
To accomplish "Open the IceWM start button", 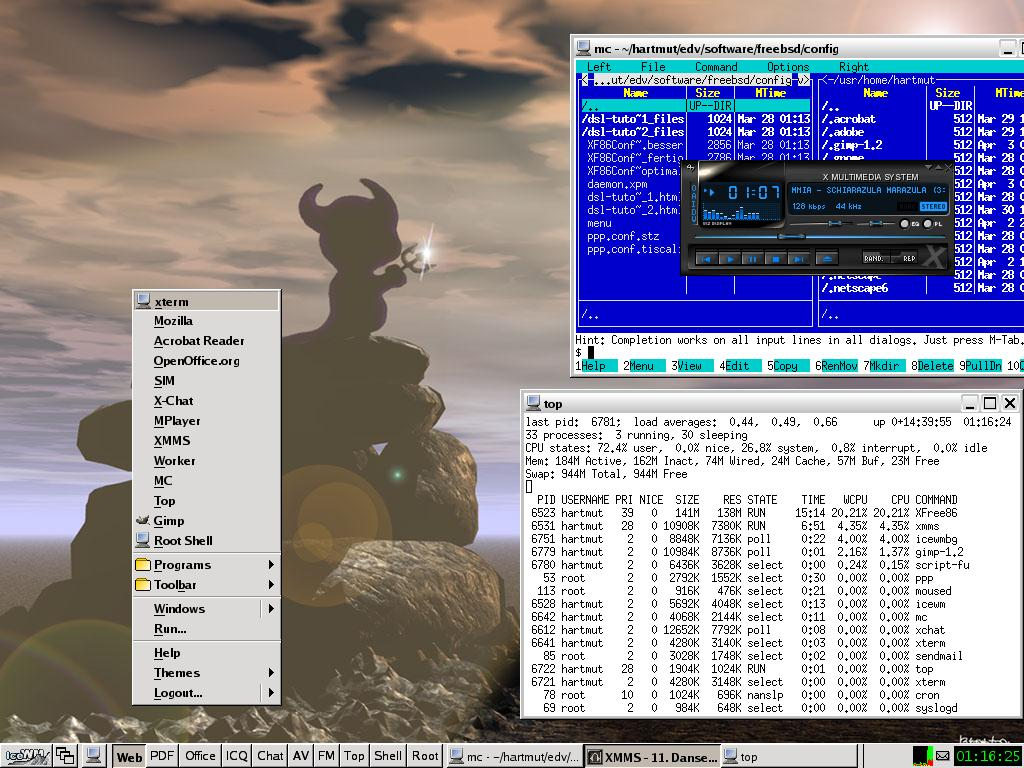I will pyautogui.click(x=25, y=756).
